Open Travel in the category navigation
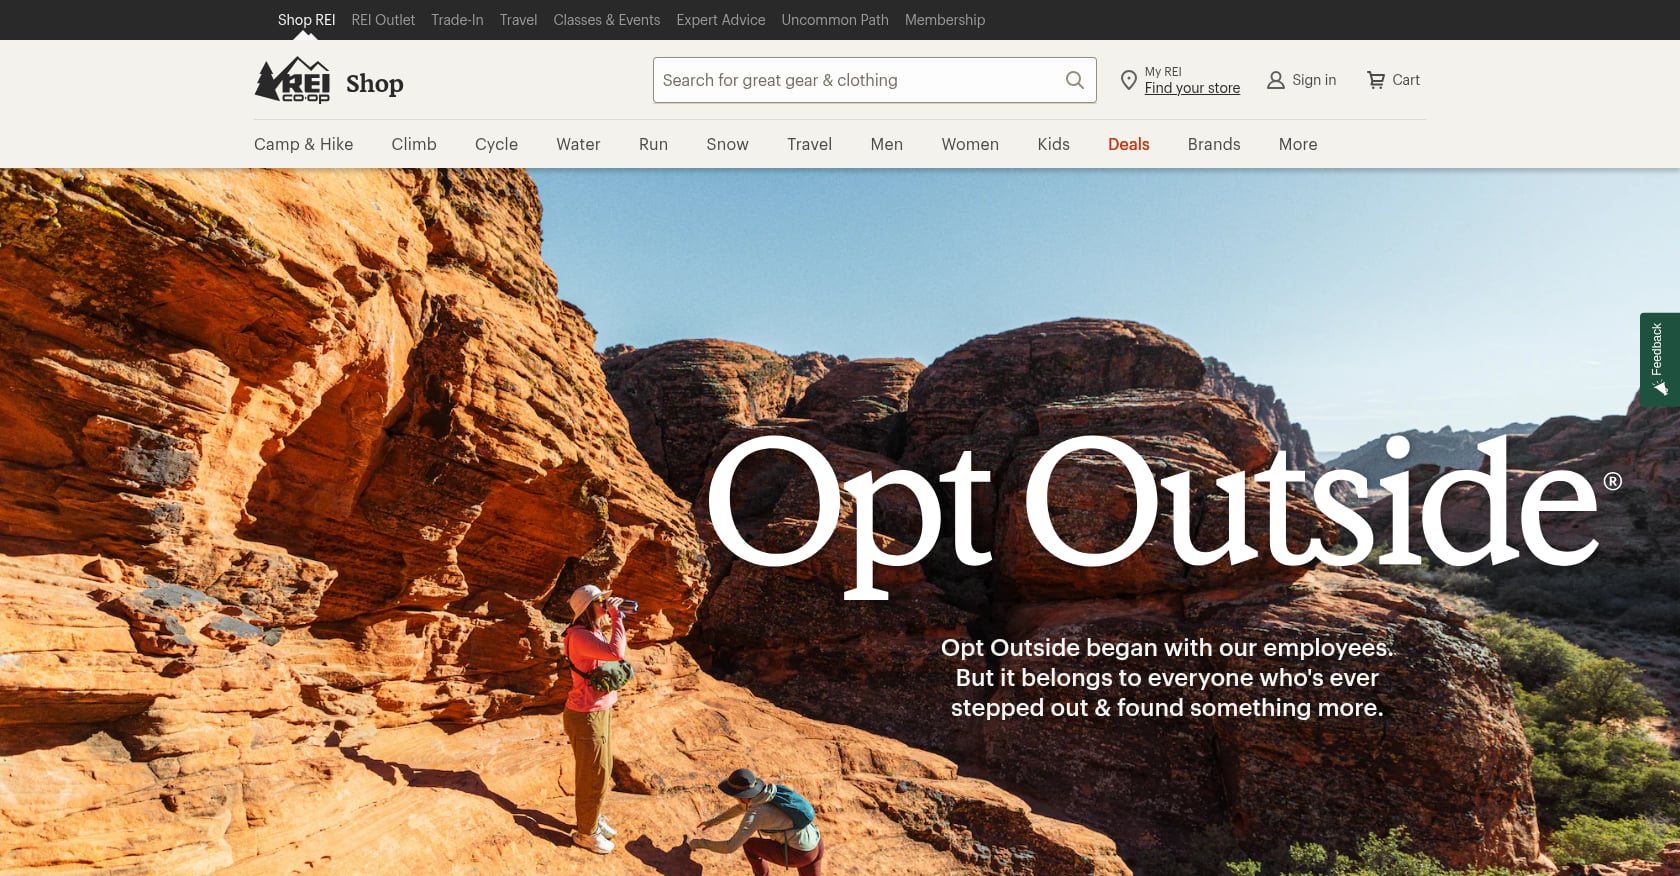Viewport: 1680px width, 876px height. tap(809, 144)
